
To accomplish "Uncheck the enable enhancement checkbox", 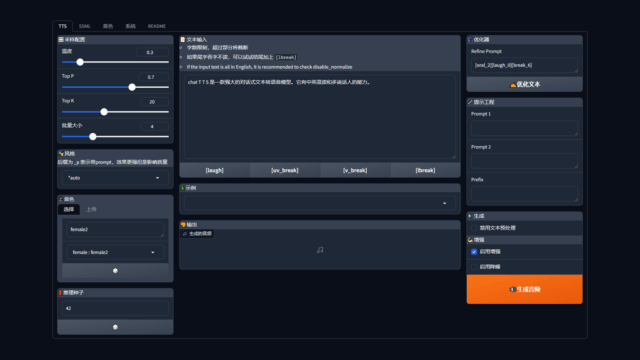I will pos(474,252).
